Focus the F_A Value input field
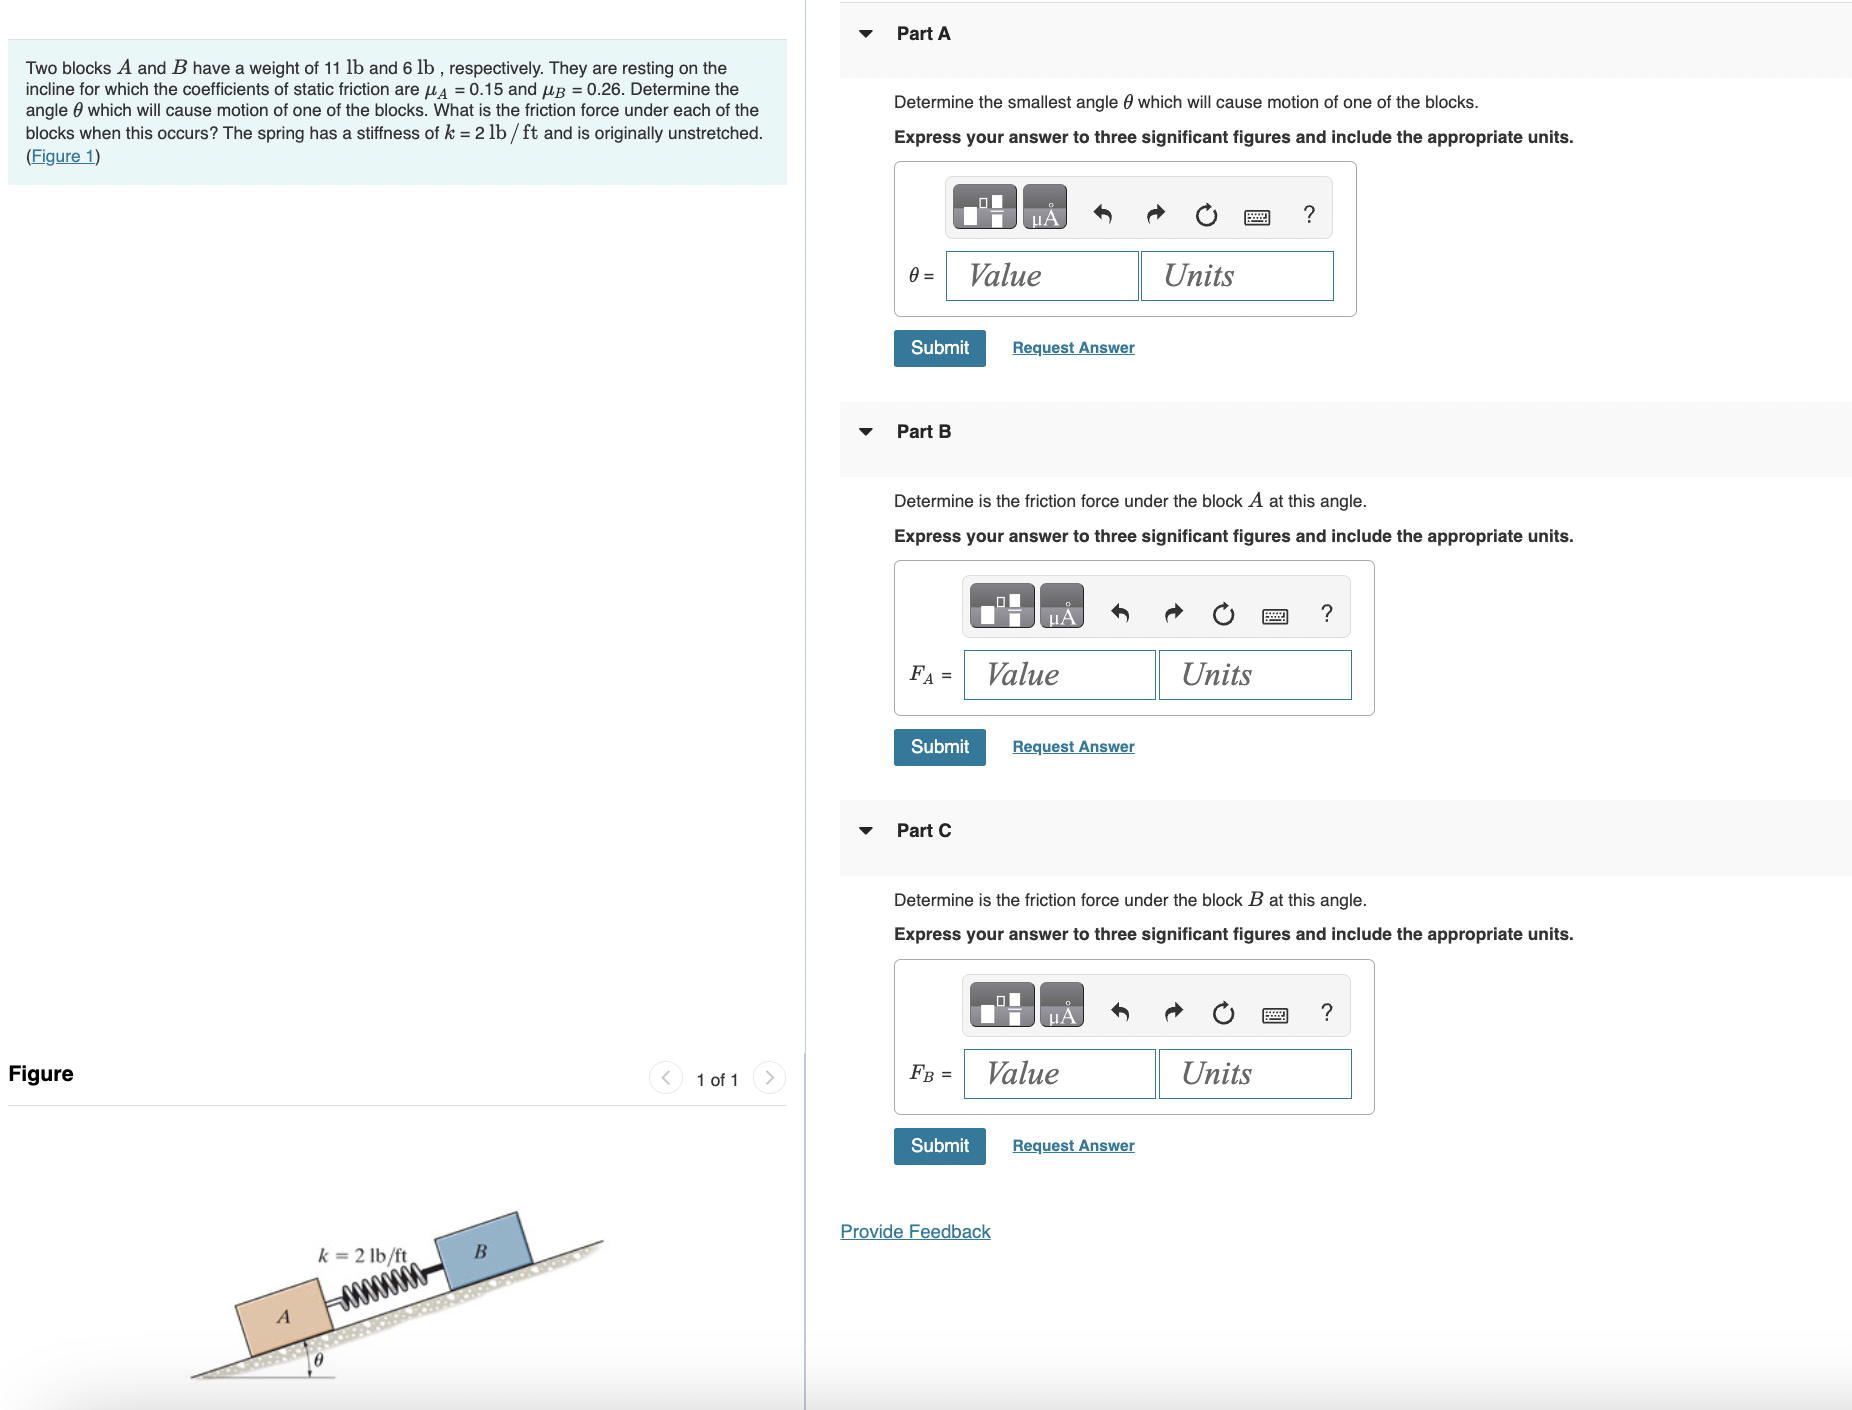 [1060, 675]
